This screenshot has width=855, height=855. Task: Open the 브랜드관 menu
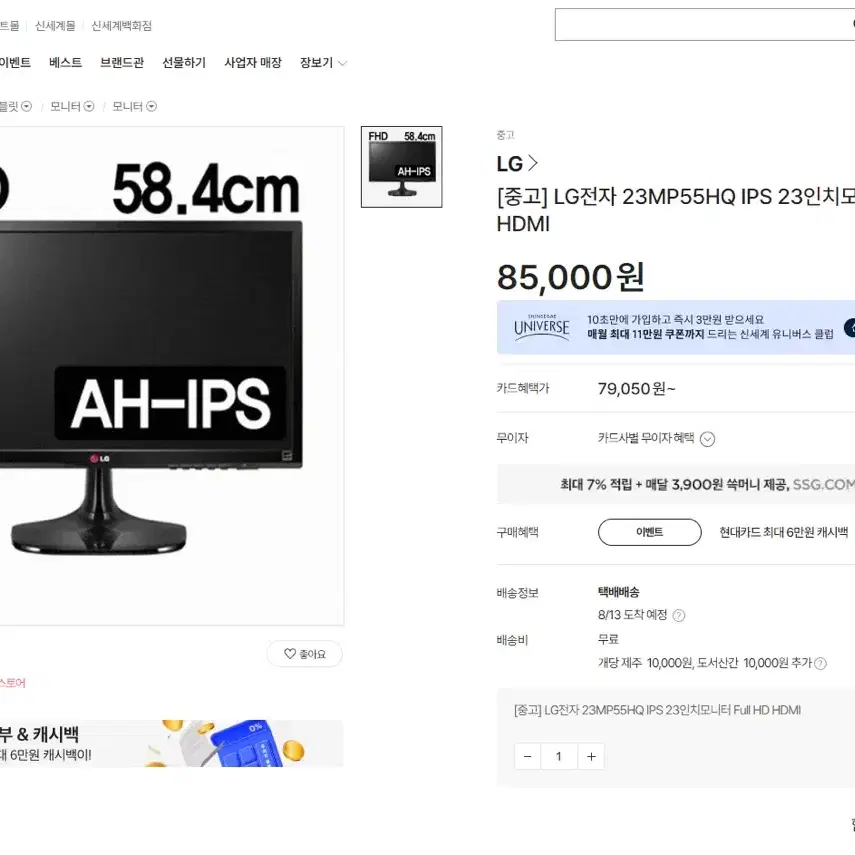pos(122,63)
